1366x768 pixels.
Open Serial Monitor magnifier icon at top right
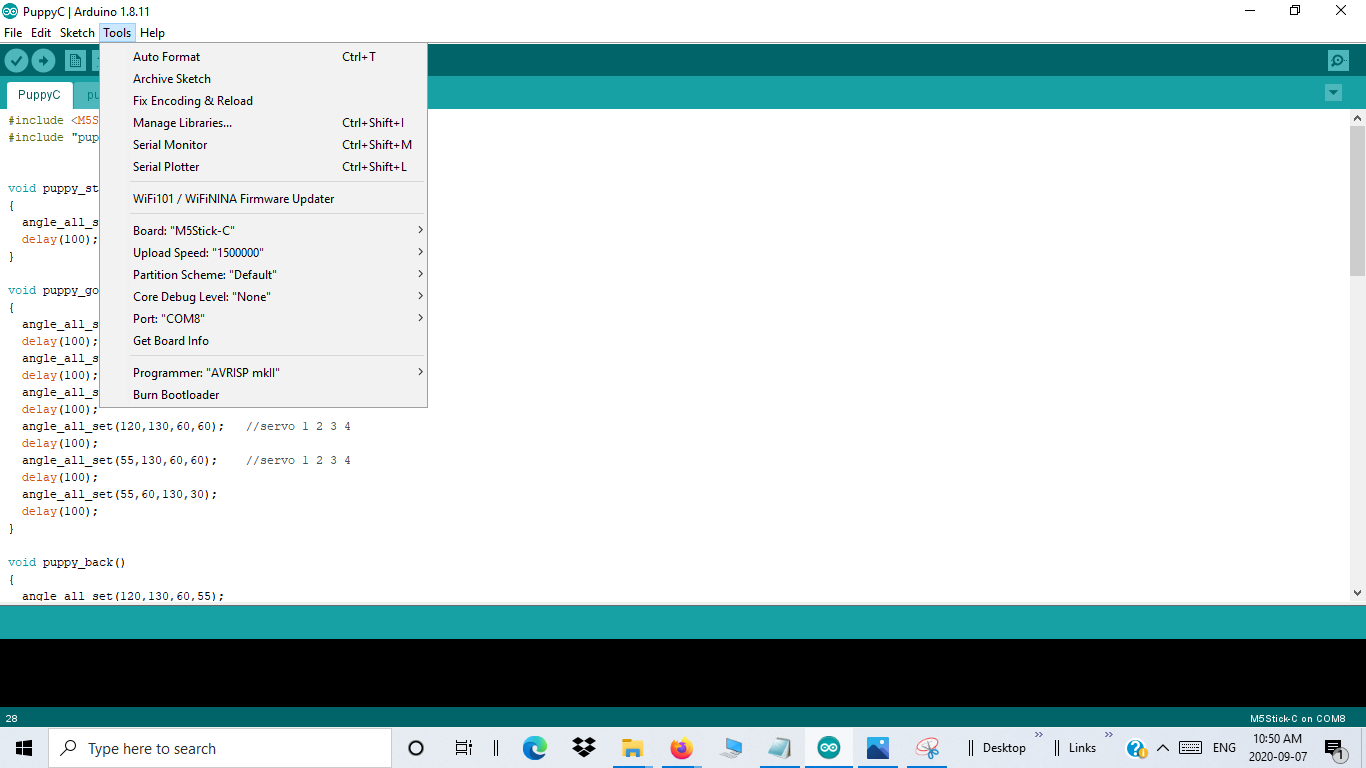[1338, 61]
